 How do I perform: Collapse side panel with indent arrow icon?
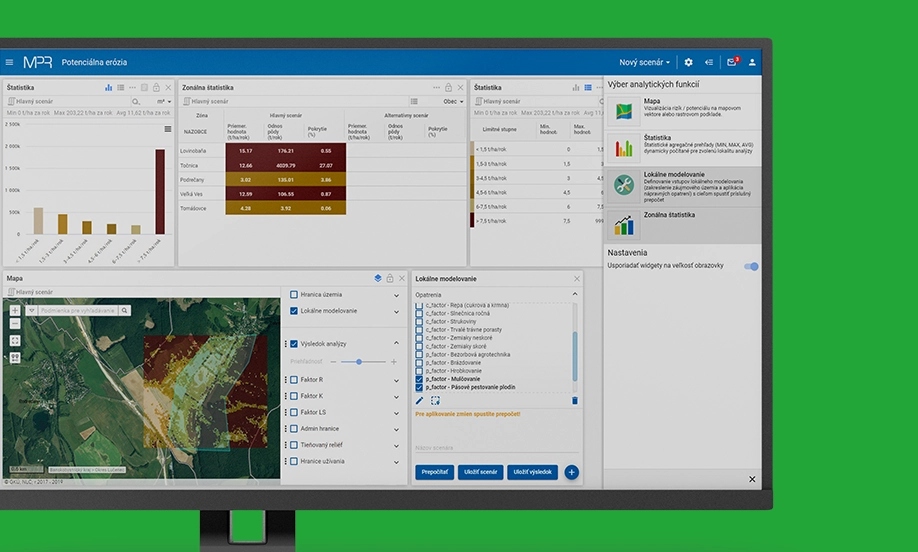pyautogui.click(x=709, y=62)
